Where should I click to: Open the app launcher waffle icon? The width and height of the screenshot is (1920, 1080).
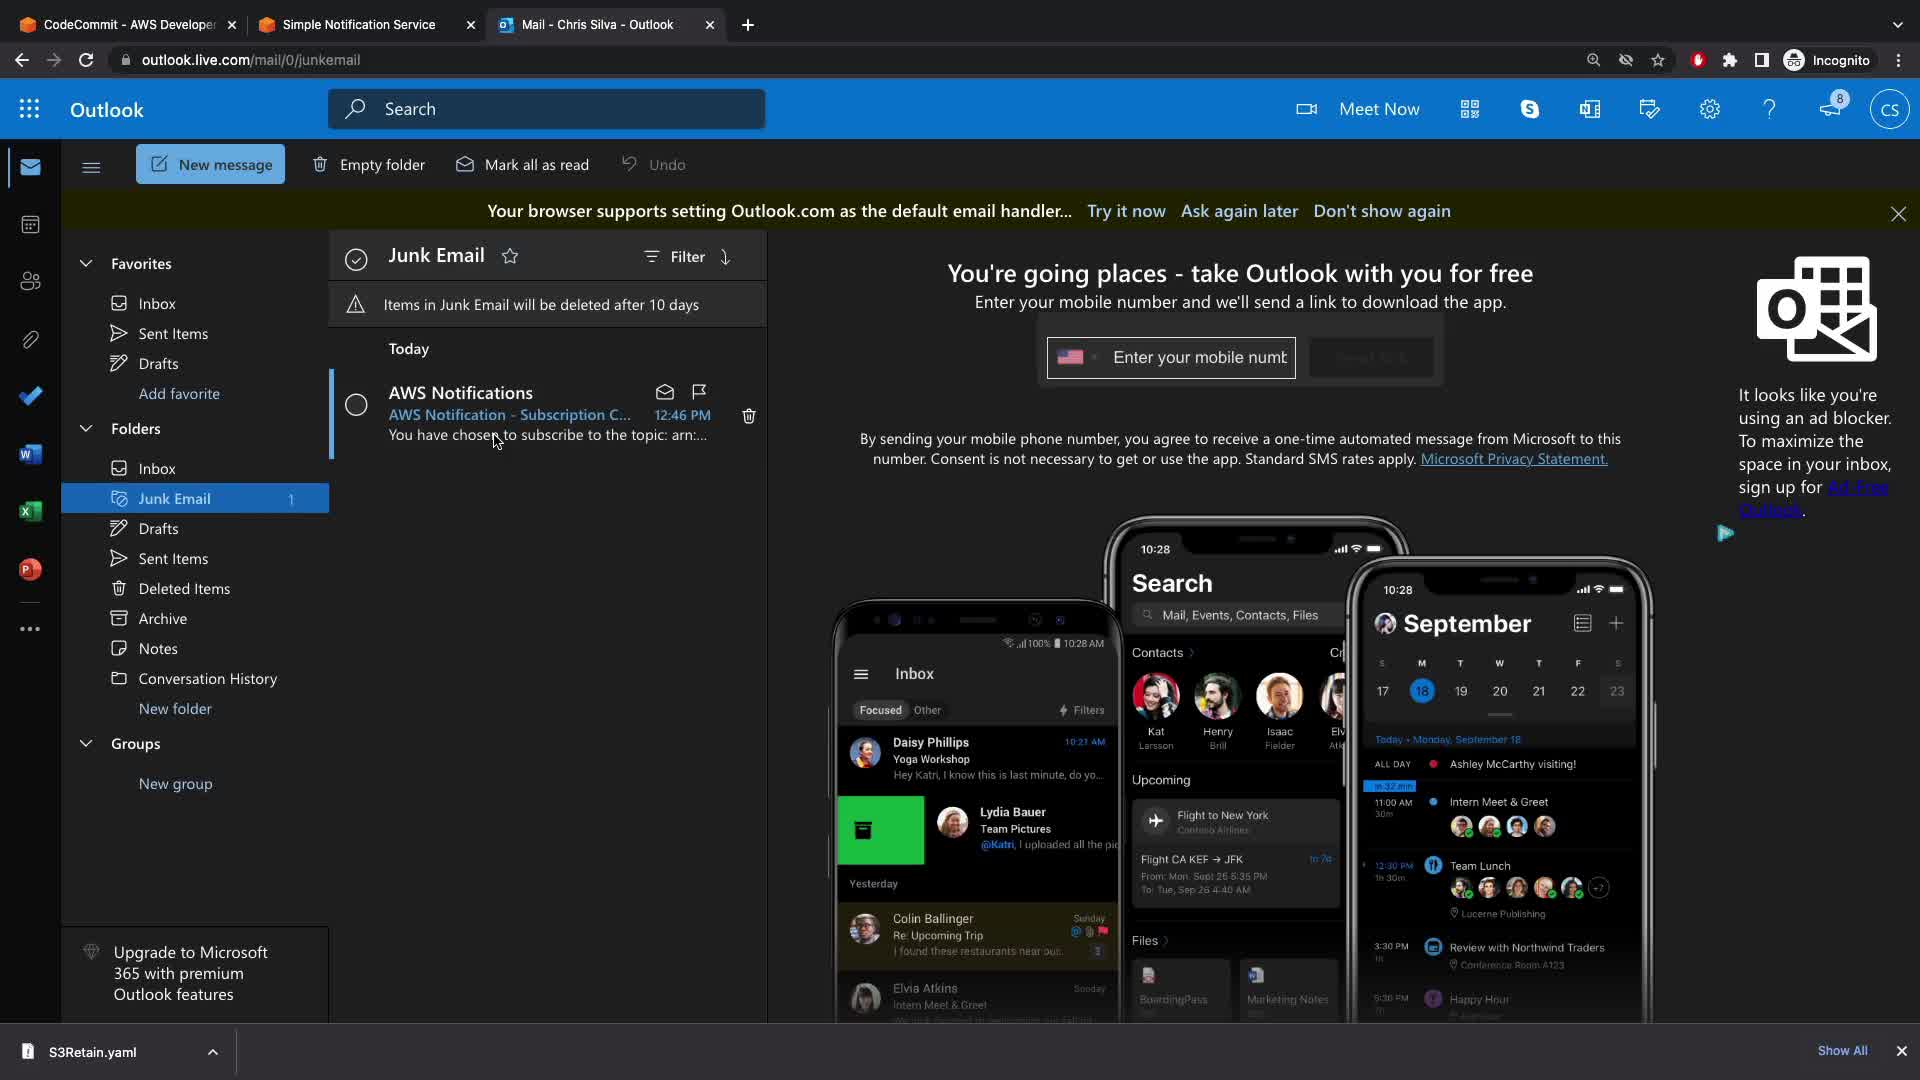(29, 109)
